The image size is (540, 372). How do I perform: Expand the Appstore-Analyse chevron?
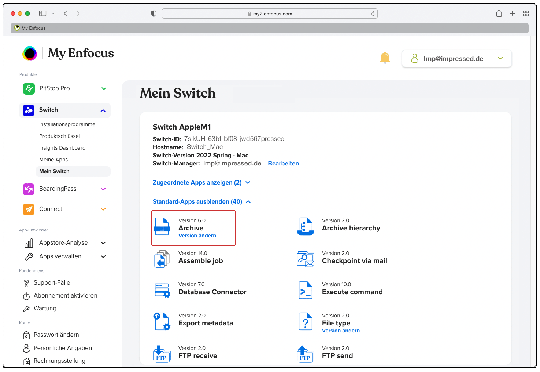point(103,243)
